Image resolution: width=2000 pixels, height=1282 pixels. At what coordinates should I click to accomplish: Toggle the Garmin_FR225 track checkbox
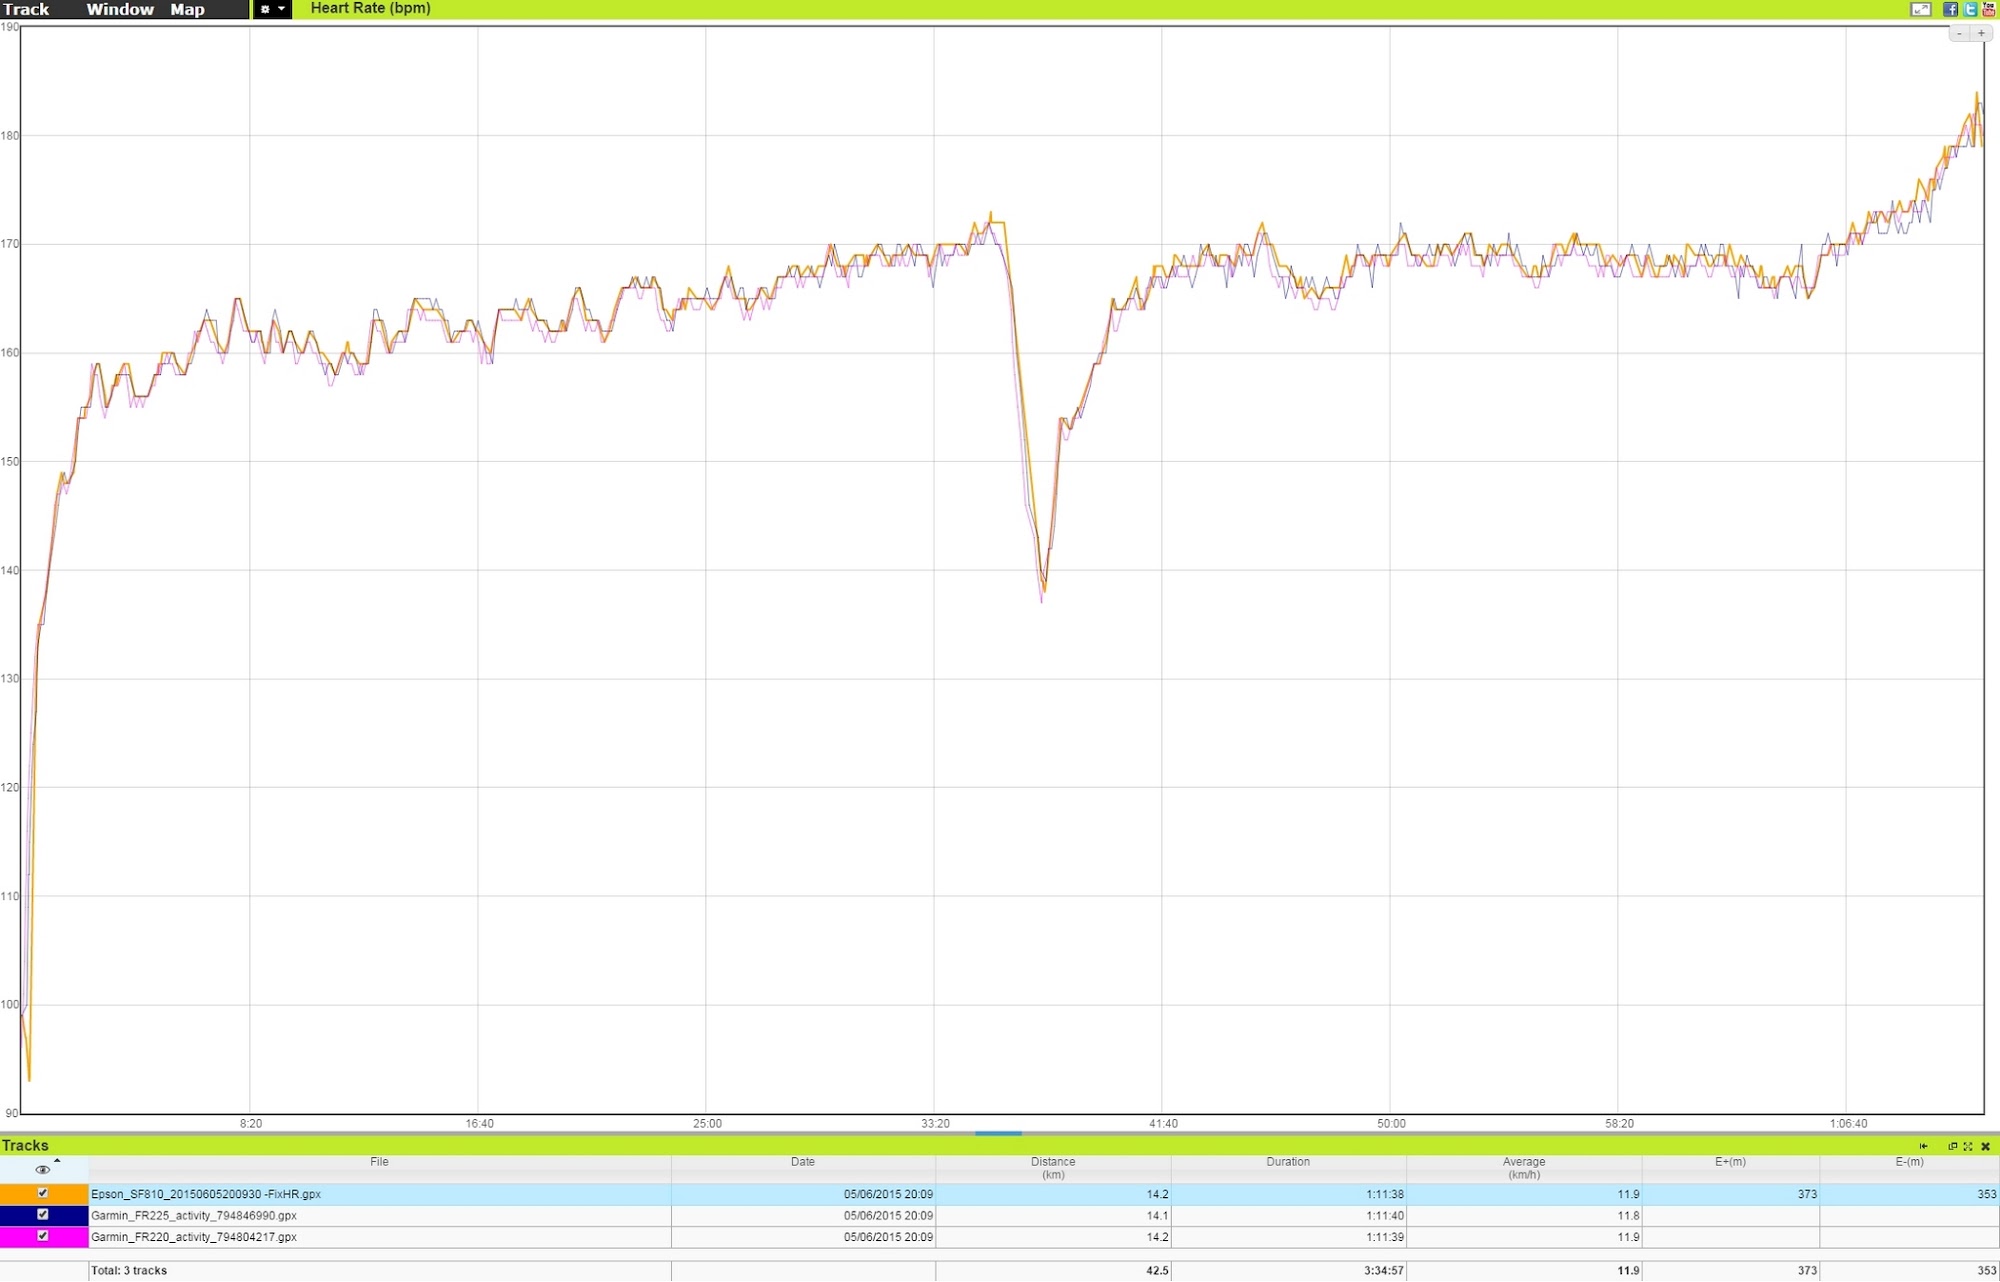click(x=42, y=1214)
